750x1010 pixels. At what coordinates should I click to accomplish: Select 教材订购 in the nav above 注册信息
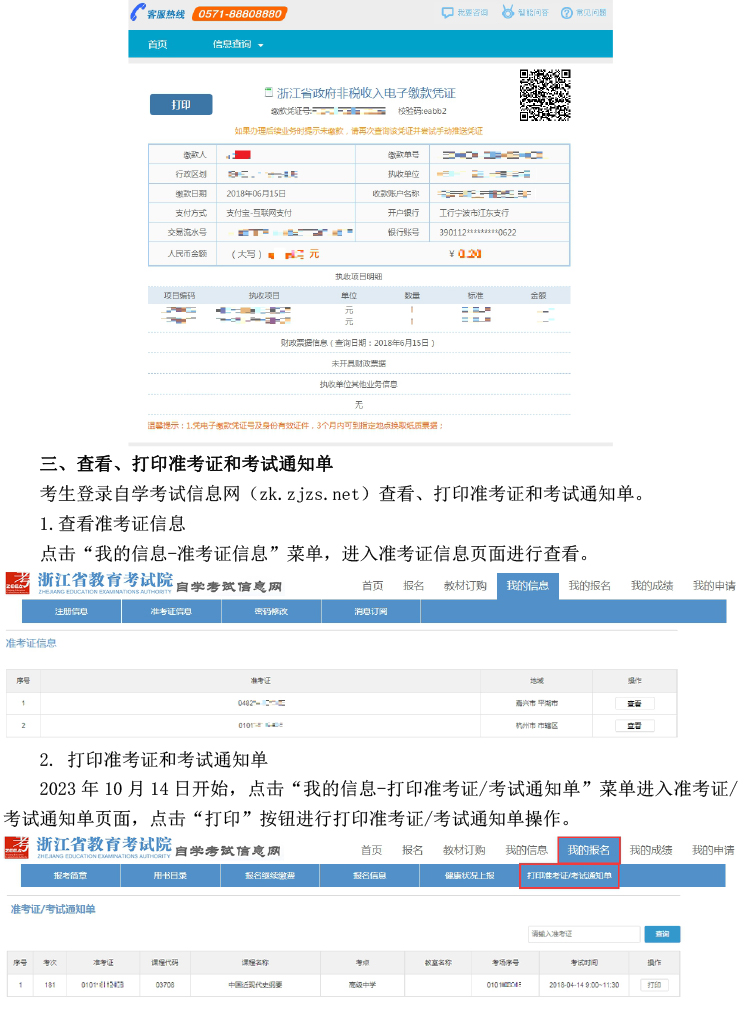[465, 586]
